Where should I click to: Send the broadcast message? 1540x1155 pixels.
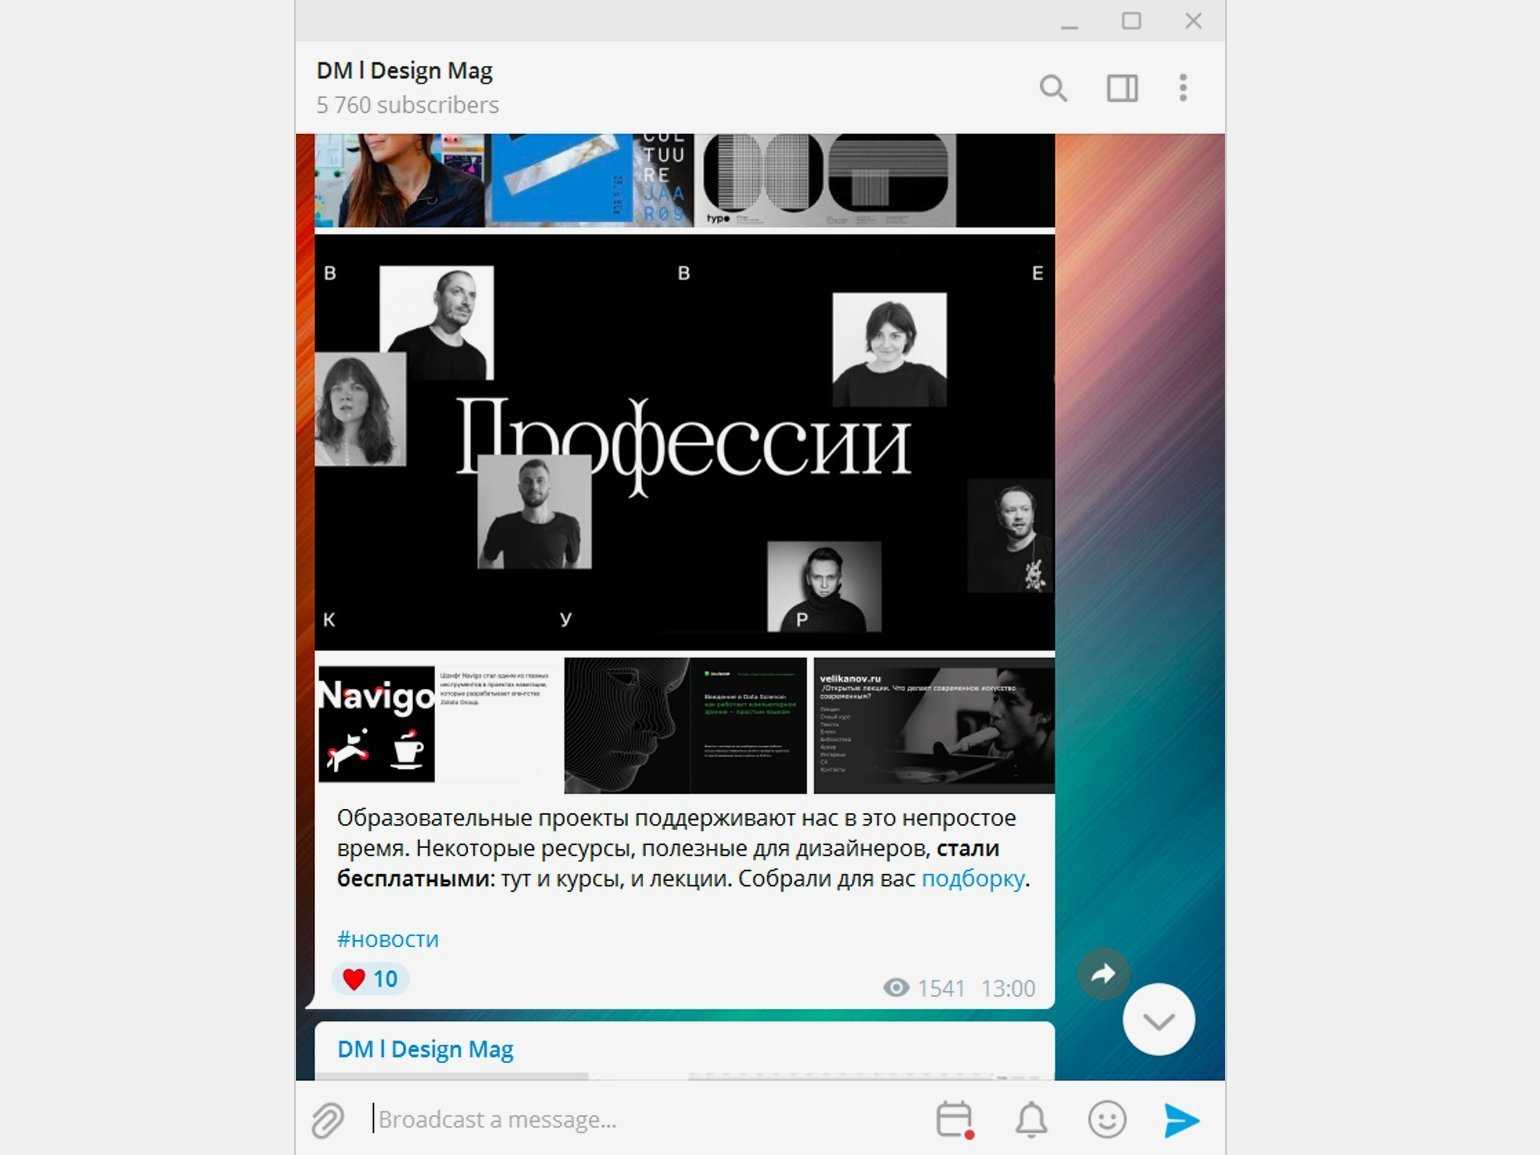(1181, 1120)
